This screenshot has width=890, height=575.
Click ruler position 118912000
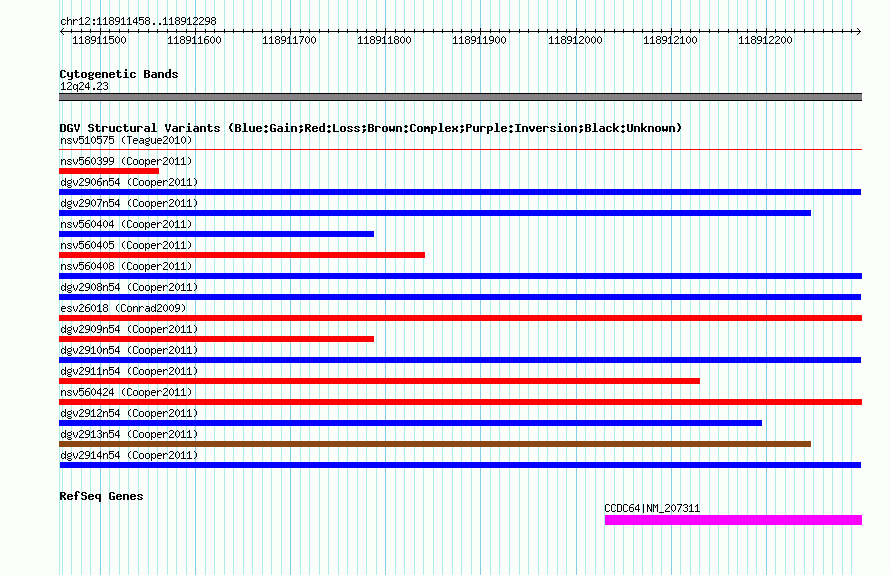575,40
